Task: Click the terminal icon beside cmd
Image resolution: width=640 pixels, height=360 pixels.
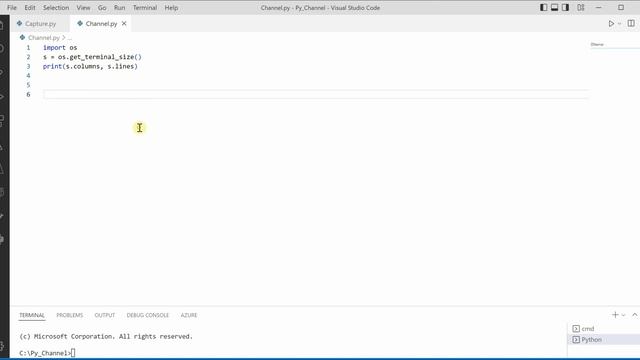Action: (x=576, y=329)
